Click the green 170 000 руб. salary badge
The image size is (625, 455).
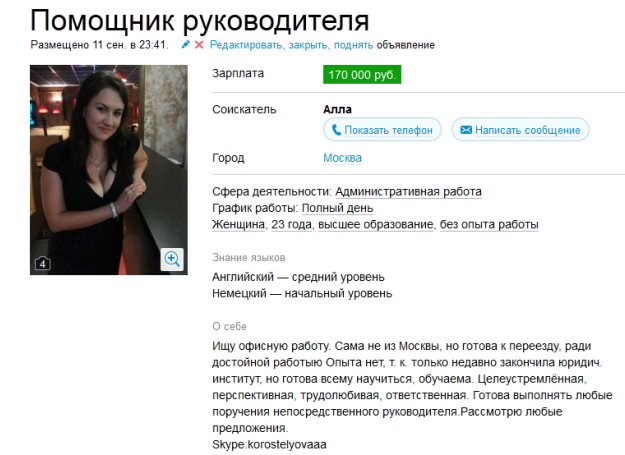[362, 75]
